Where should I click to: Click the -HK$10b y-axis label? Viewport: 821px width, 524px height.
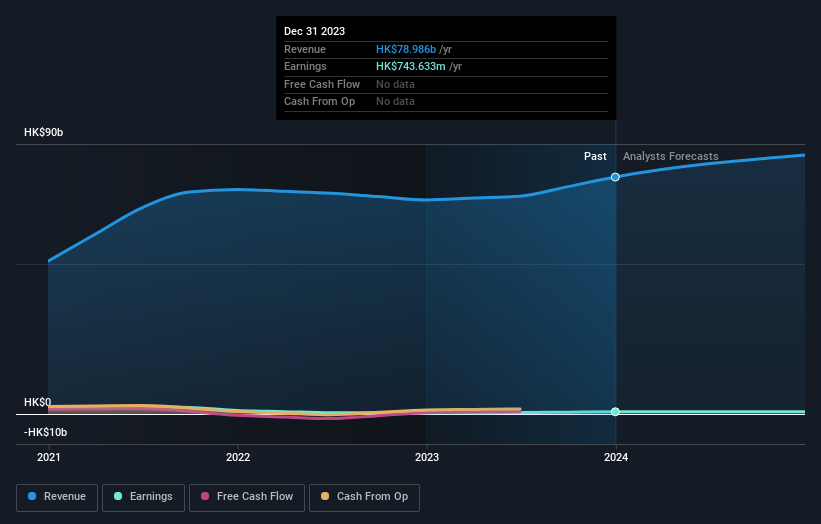click(x=46, y=432)
